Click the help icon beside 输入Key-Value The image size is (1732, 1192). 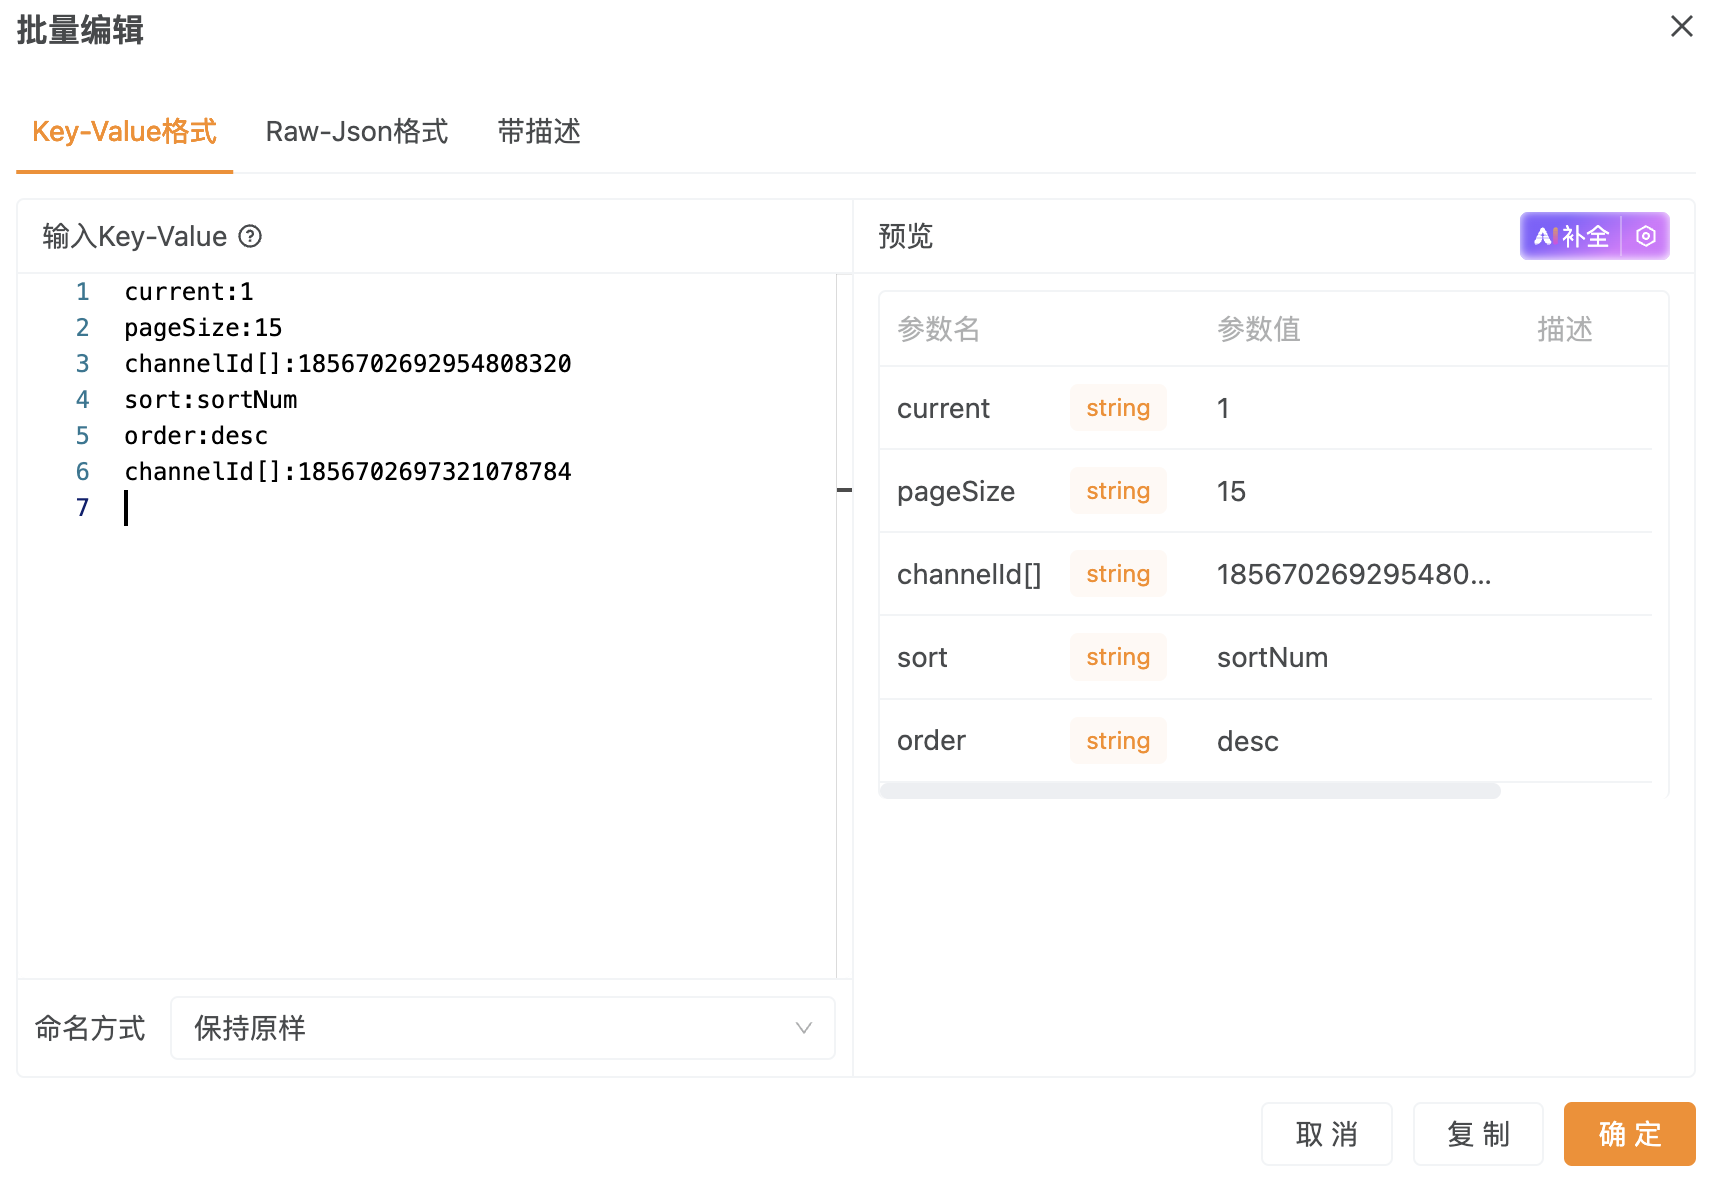click(250, 236)
